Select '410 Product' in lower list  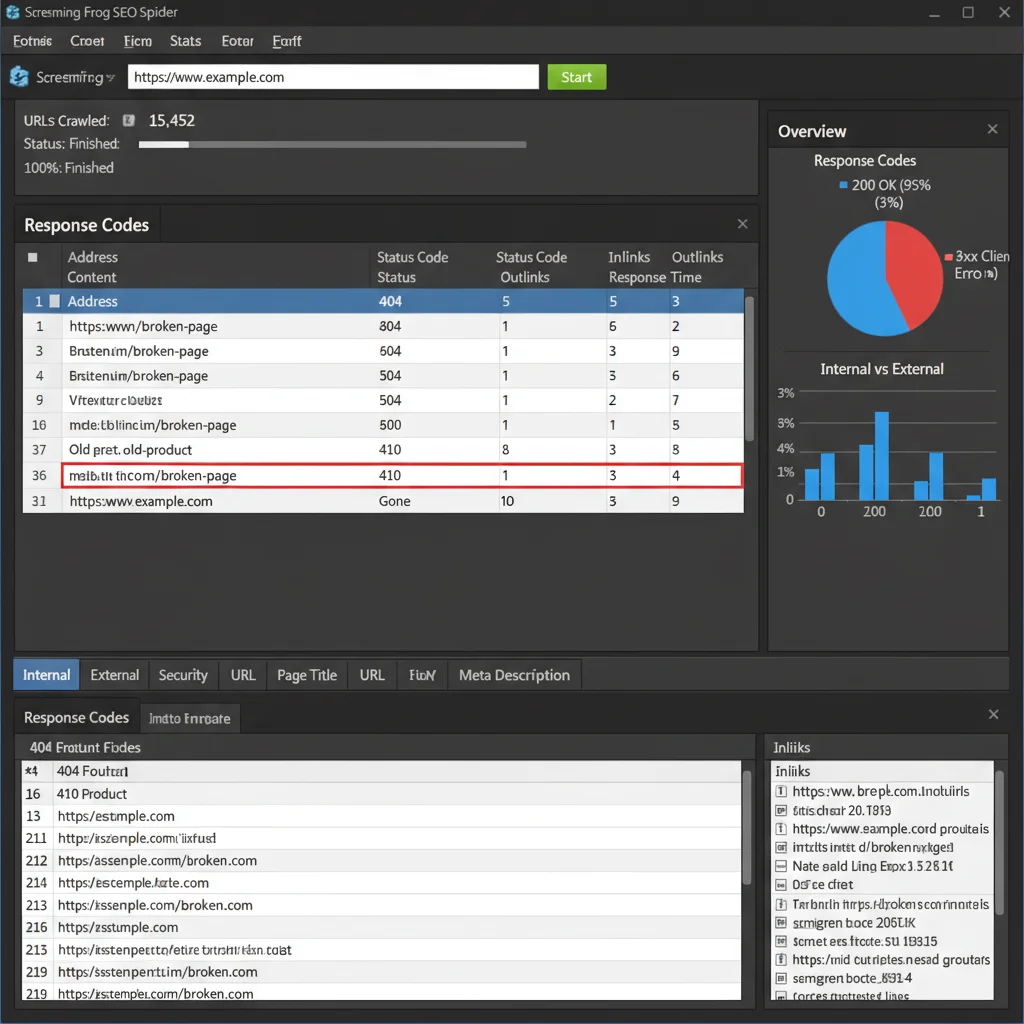pyautogui.click(x=382, y=794)
